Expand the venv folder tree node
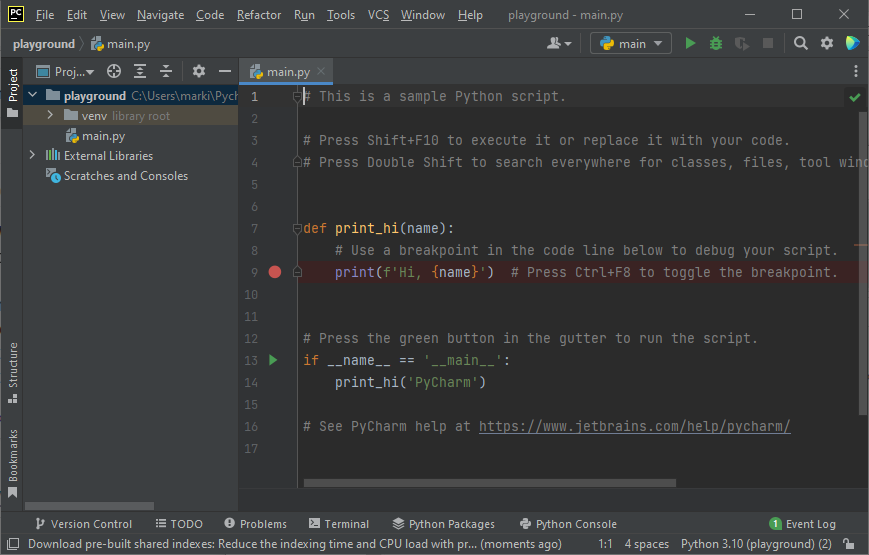 [x=51, y=116]
